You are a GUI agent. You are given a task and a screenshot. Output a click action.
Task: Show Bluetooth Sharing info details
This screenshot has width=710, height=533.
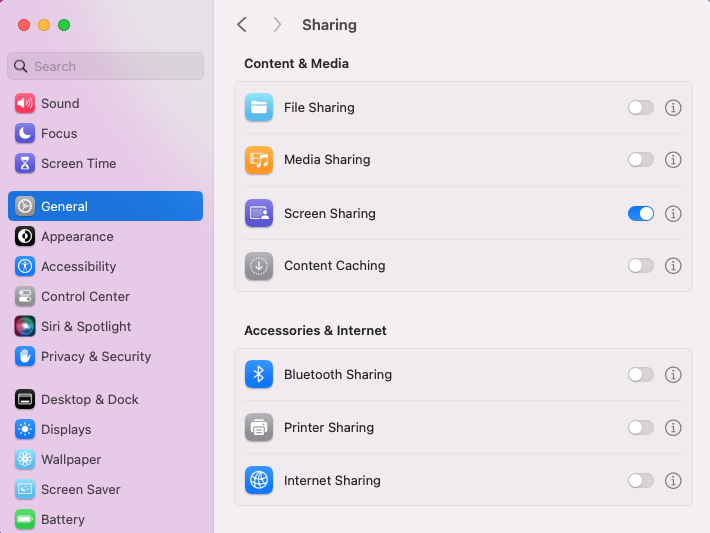coord(673,375)
